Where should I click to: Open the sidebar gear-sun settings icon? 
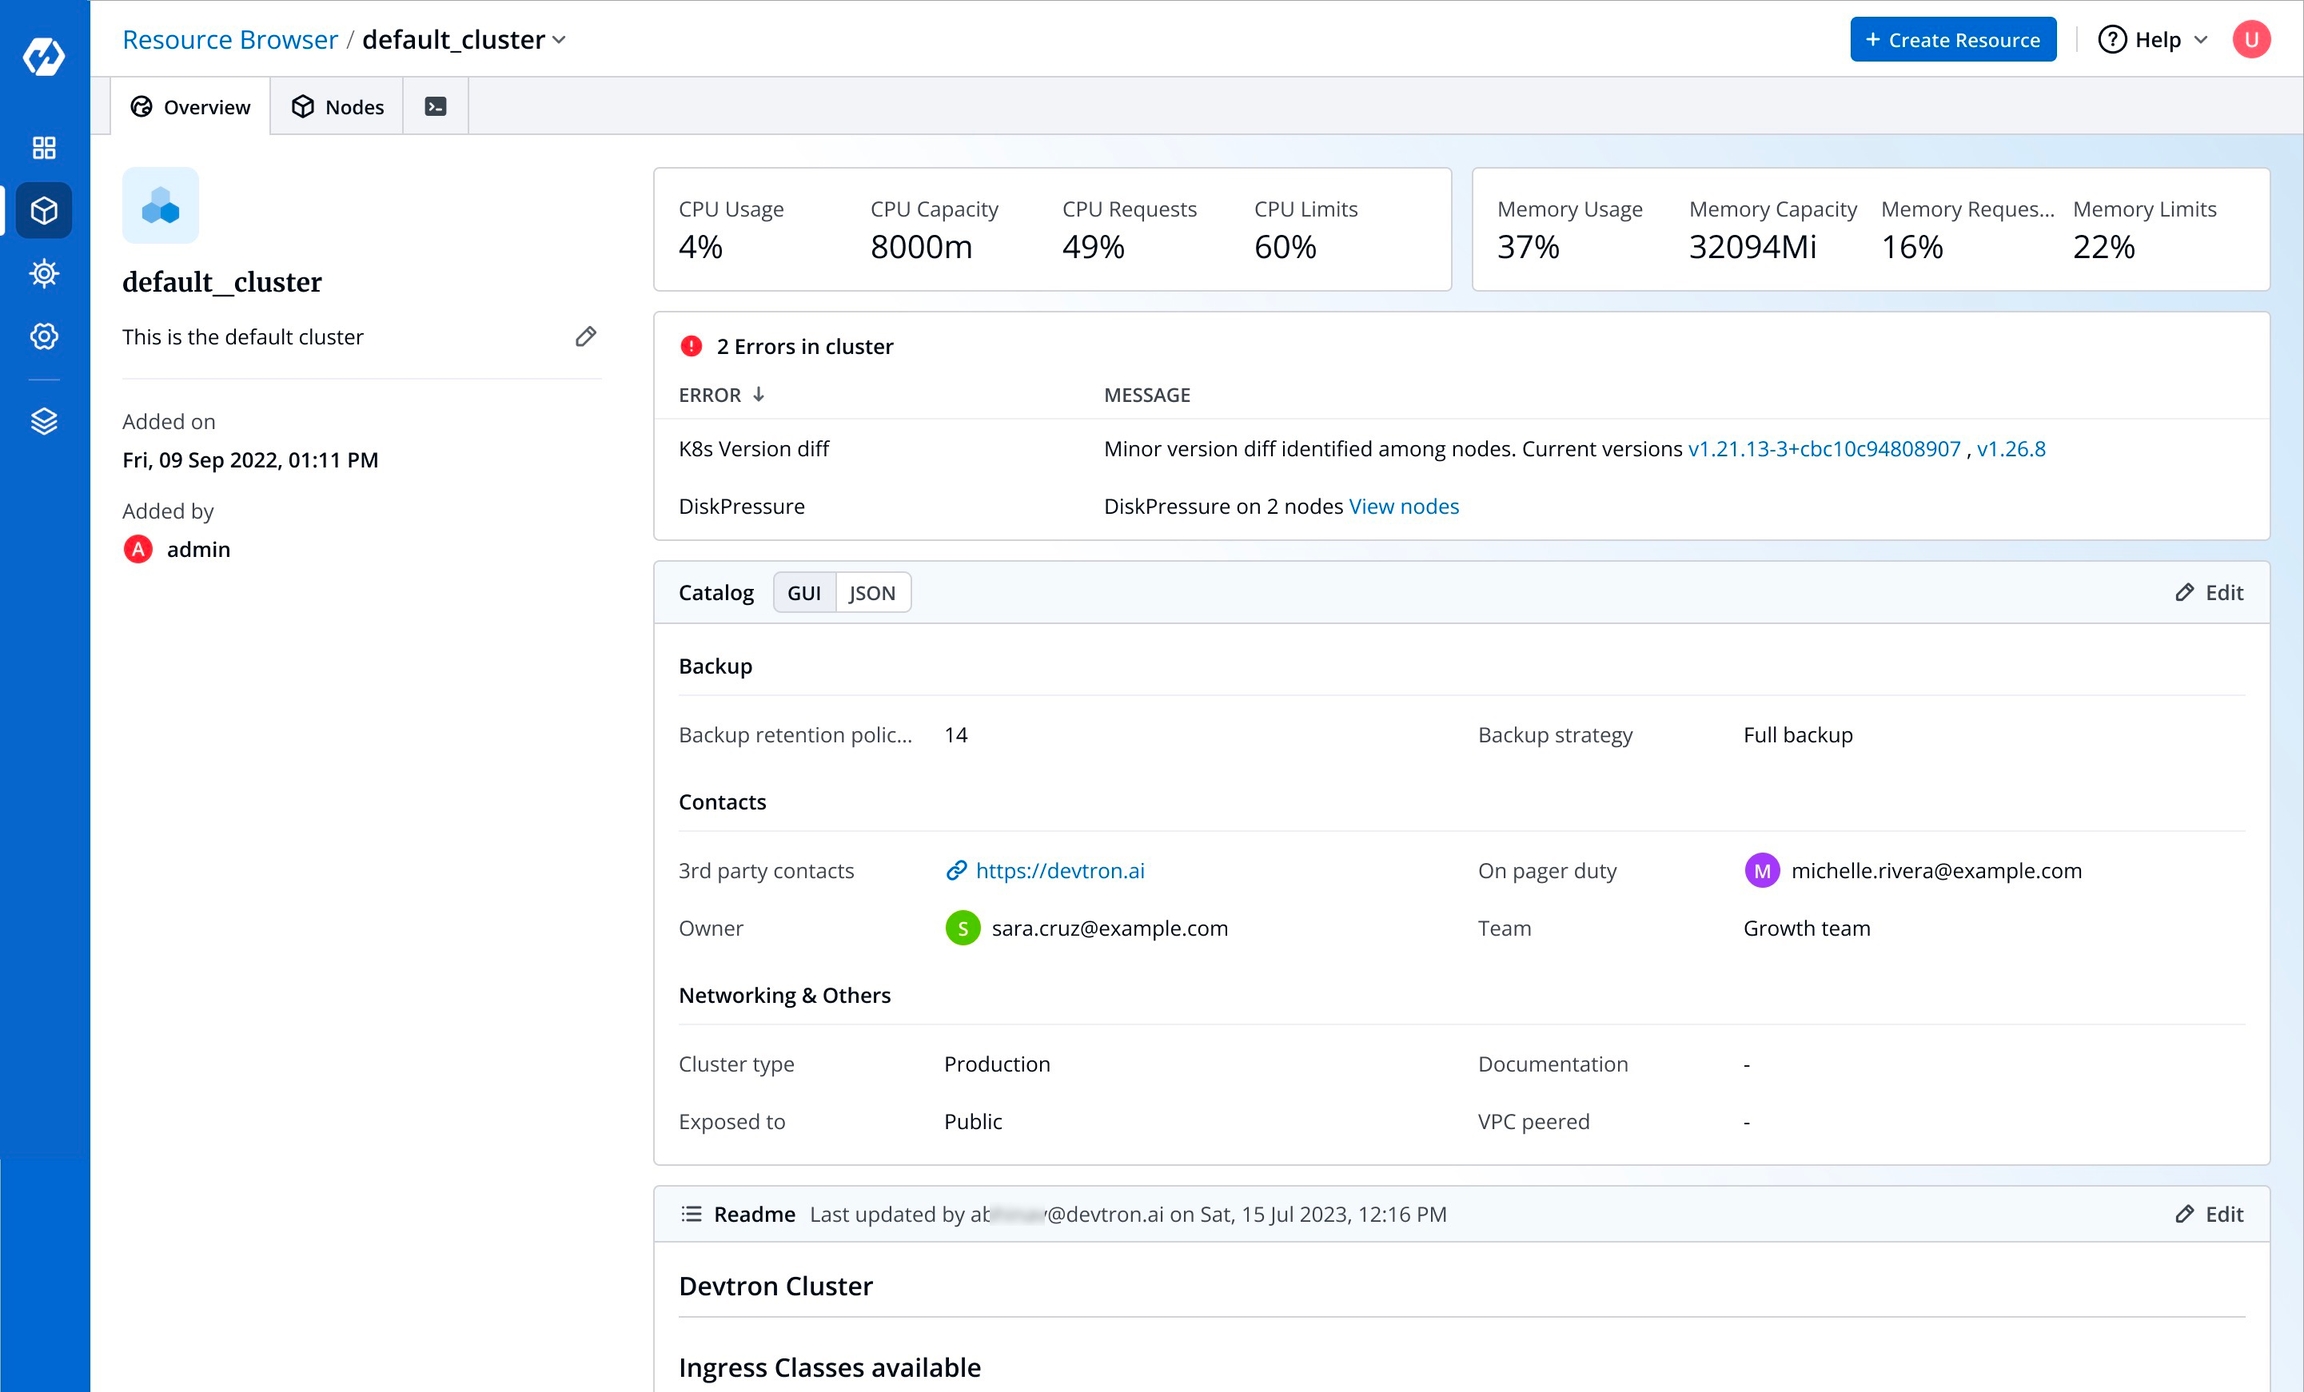coord(44,273)
